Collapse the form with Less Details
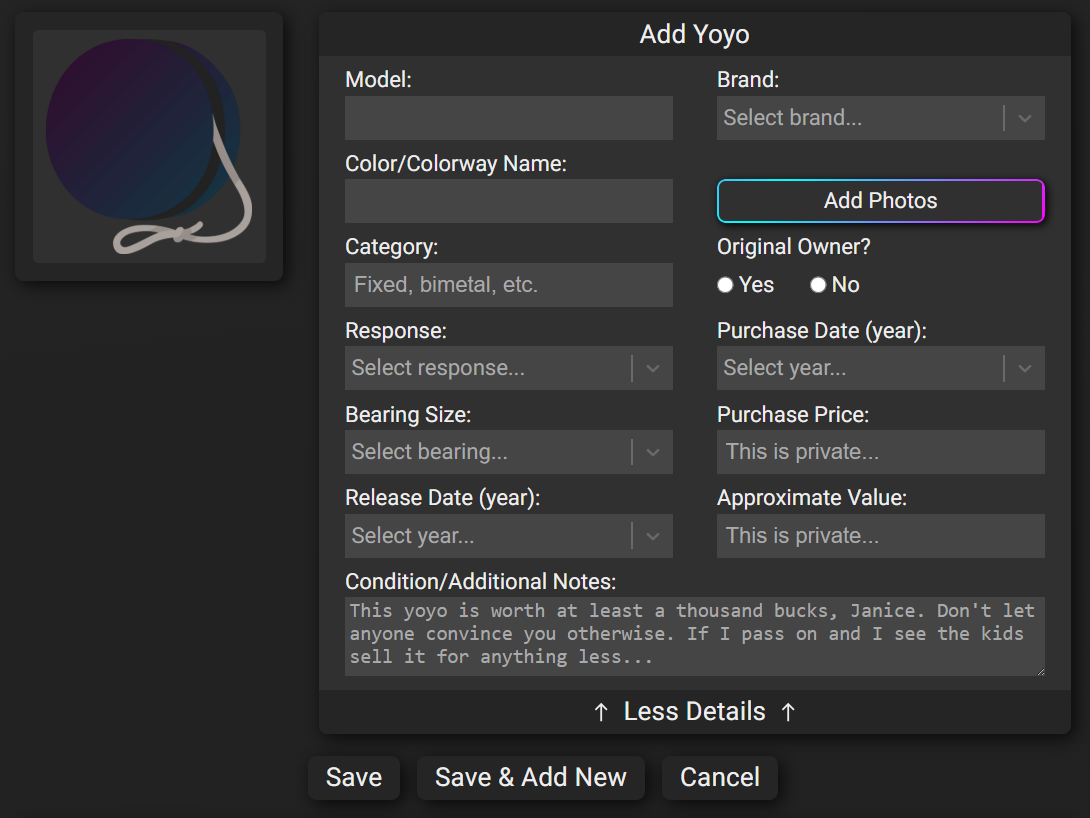Screen dimensions: 1090x818 click(x=694, y=712)
